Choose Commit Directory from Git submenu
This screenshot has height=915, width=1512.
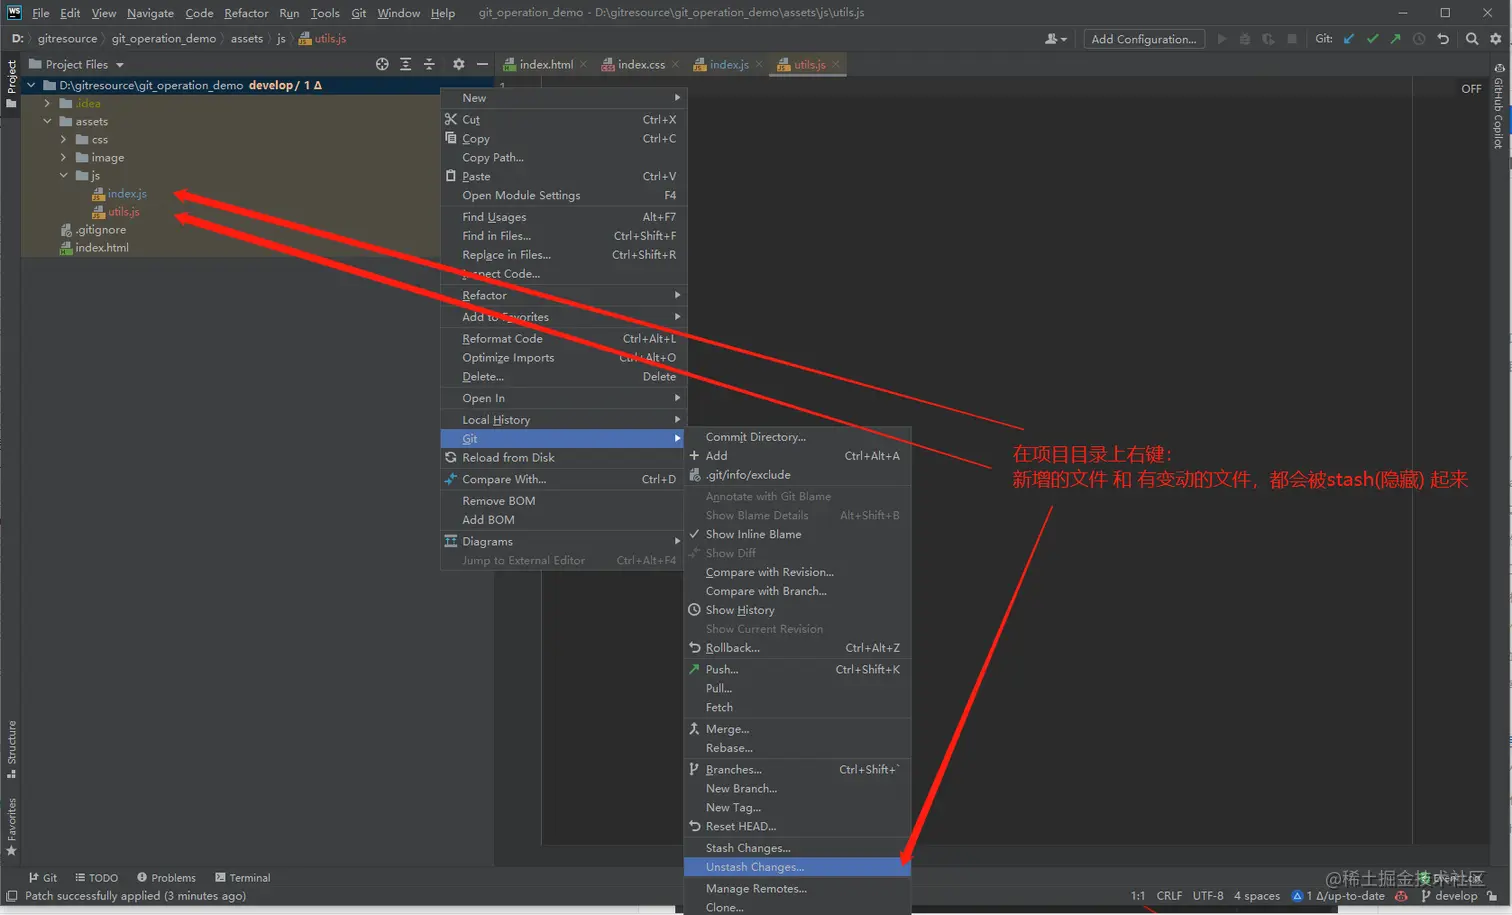point(755,437)
